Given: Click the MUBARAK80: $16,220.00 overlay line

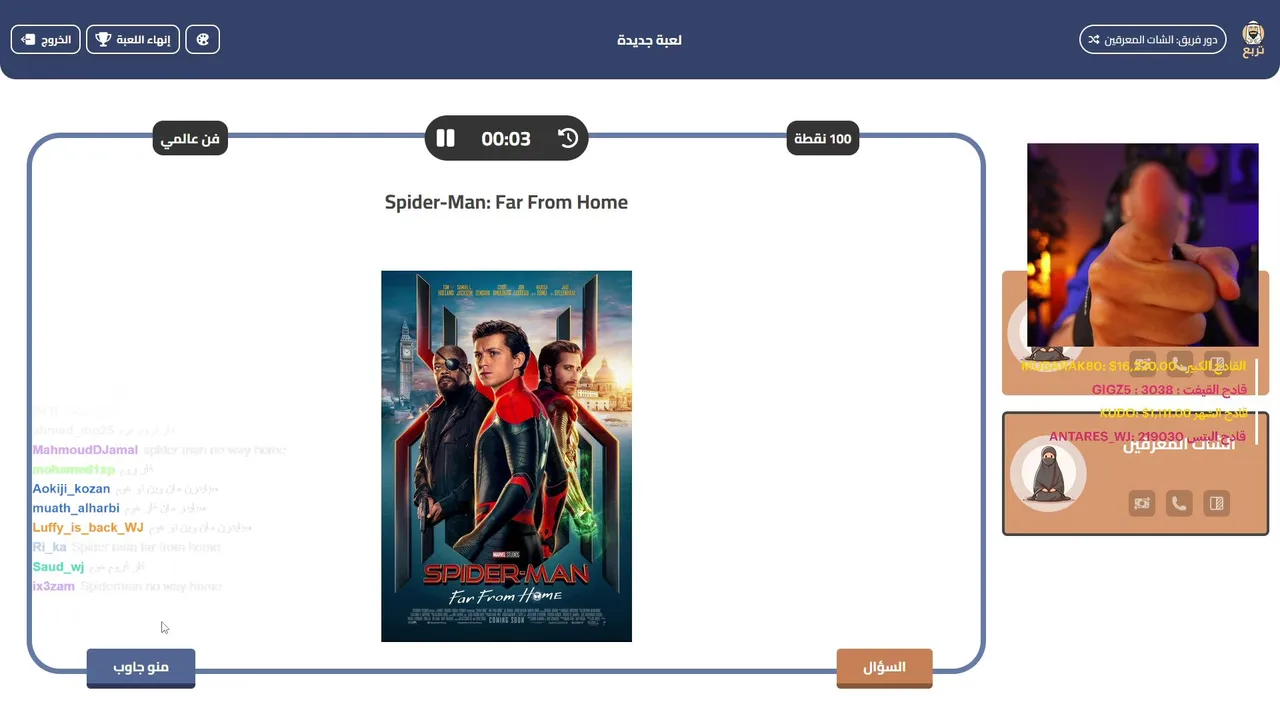Looking at the screenshot, I should pyautogui.click(x=1133, y=366).
